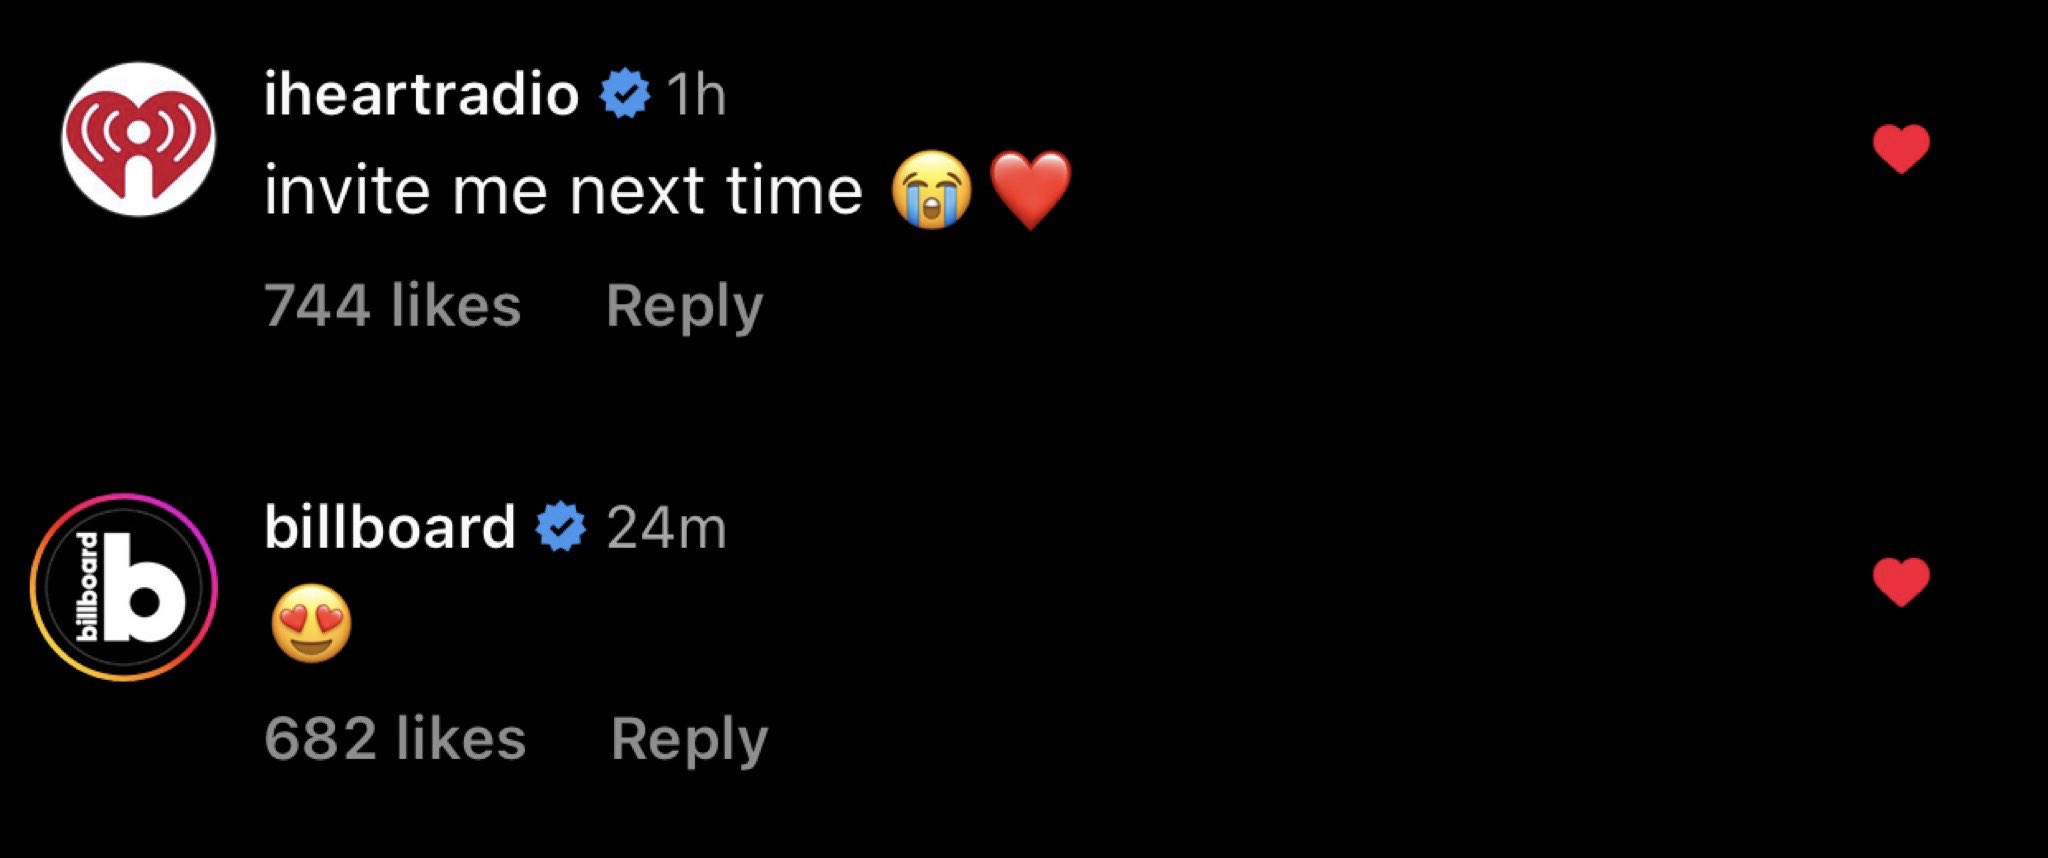Image resolution: width=2048 pixels, height=858 pixels.
Task: View the 682 likes list
Action: click(395, 740)
